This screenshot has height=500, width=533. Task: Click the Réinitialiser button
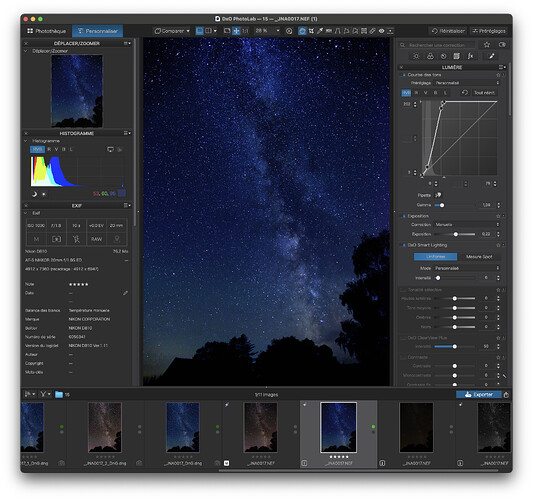(x=448, y=31)
